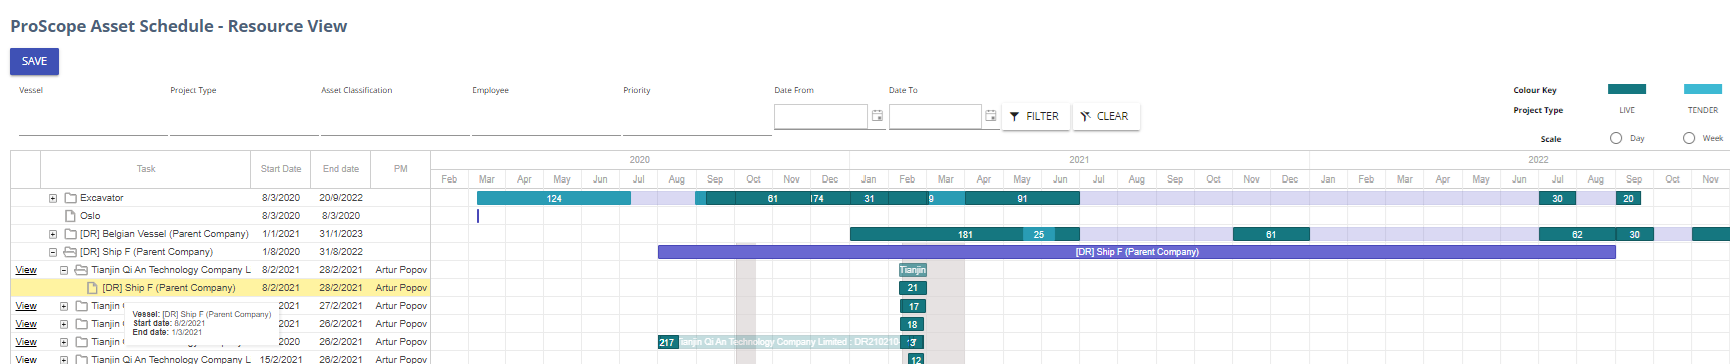Click the TENDER colour key swatch
Viewport: 1730px width, 364px height.
click(1703, 89)
